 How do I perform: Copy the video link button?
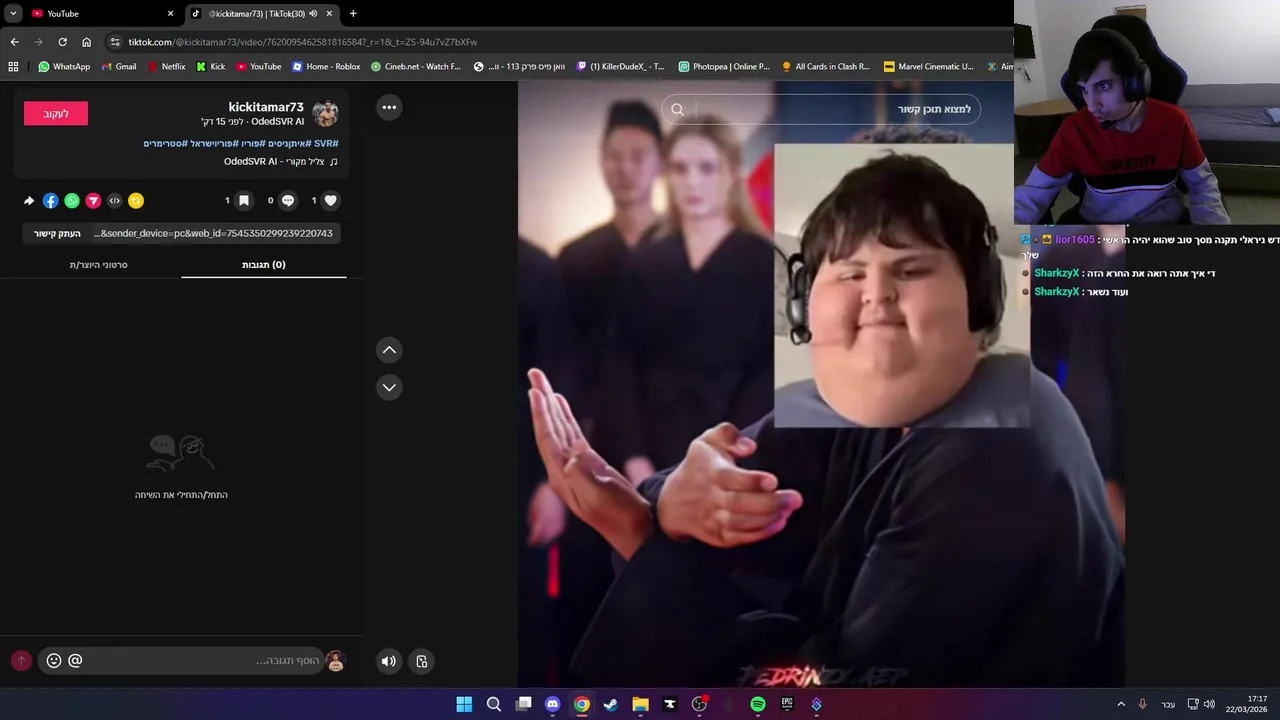pyautogui.click(x=57, y=233)
